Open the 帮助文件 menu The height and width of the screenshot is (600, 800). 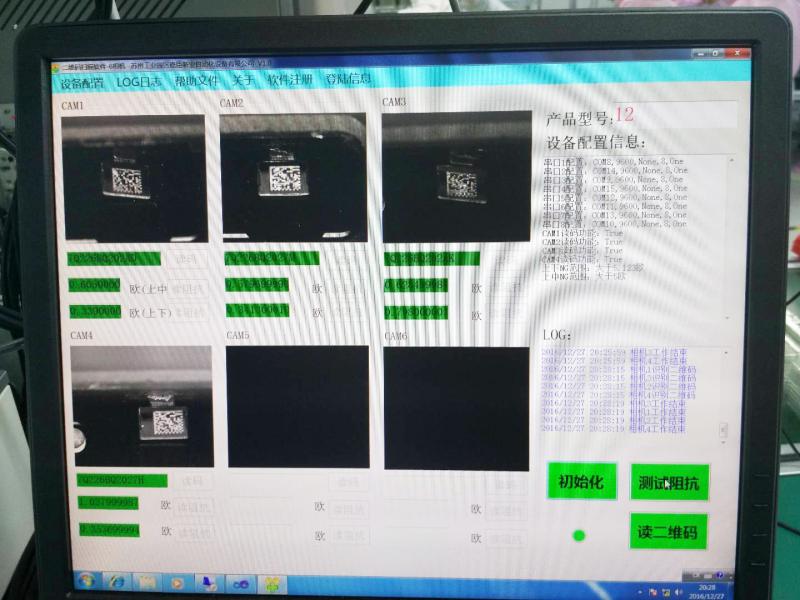click(x=196, y=81)
